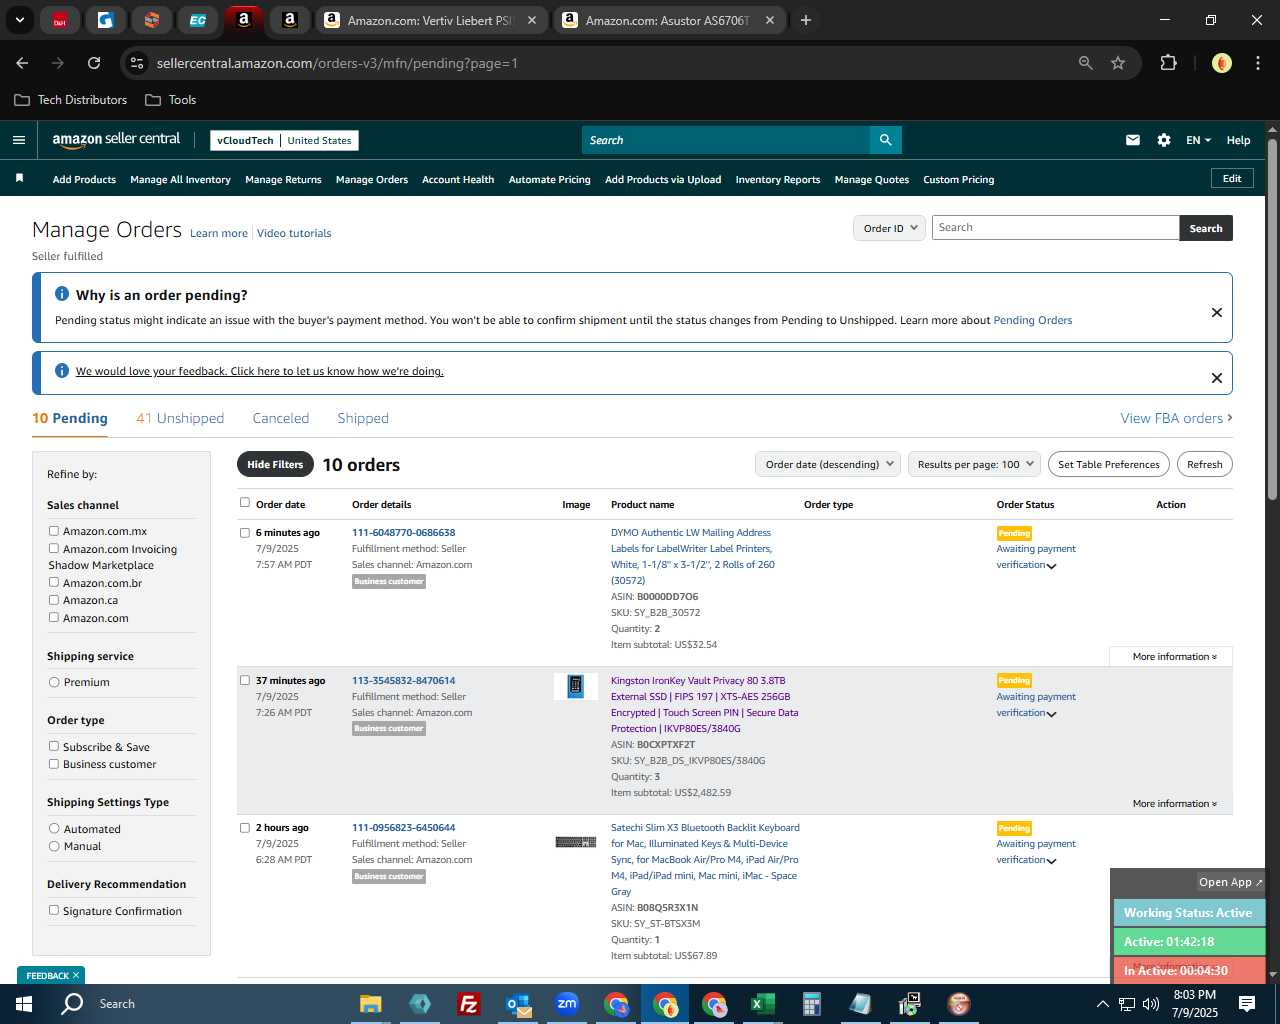Open Excel from the taskbar
Viewport: 1280px width, 1024px height.
pyautogui.click(x=763, y=1004)
